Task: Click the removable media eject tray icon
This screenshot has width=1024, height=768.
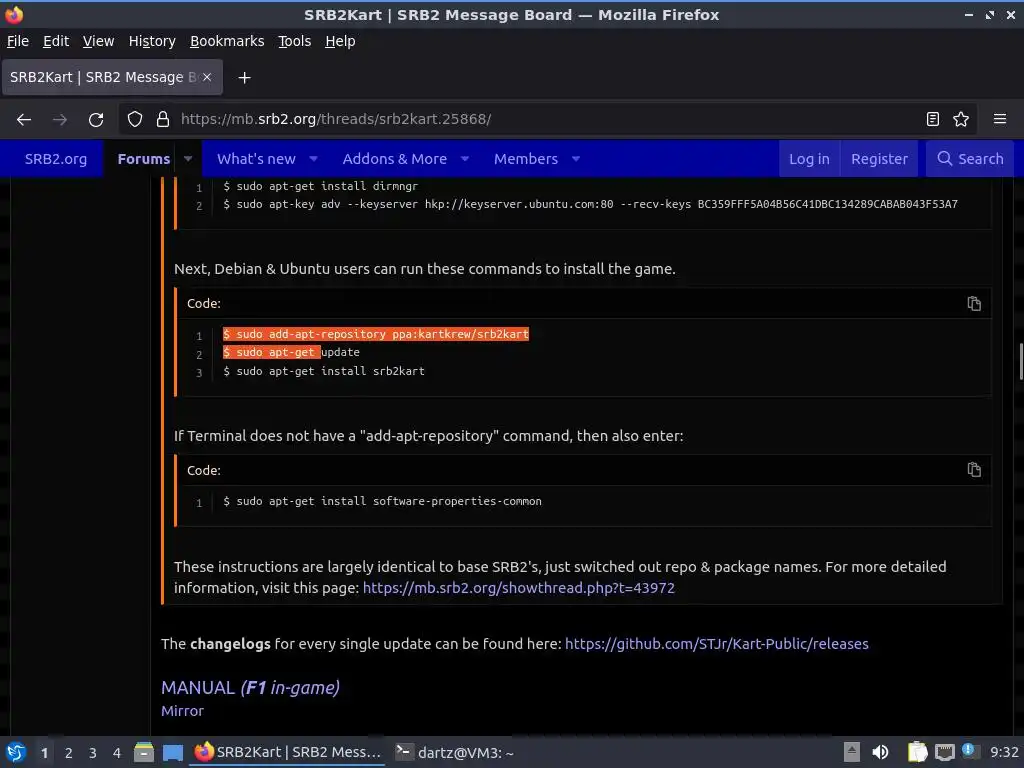Action: [x=851, y=752]
